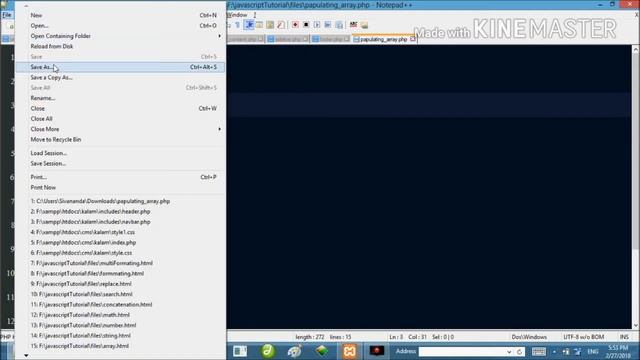
Task: Expand Close More submenu arrow
Action: tap(220, 129)
